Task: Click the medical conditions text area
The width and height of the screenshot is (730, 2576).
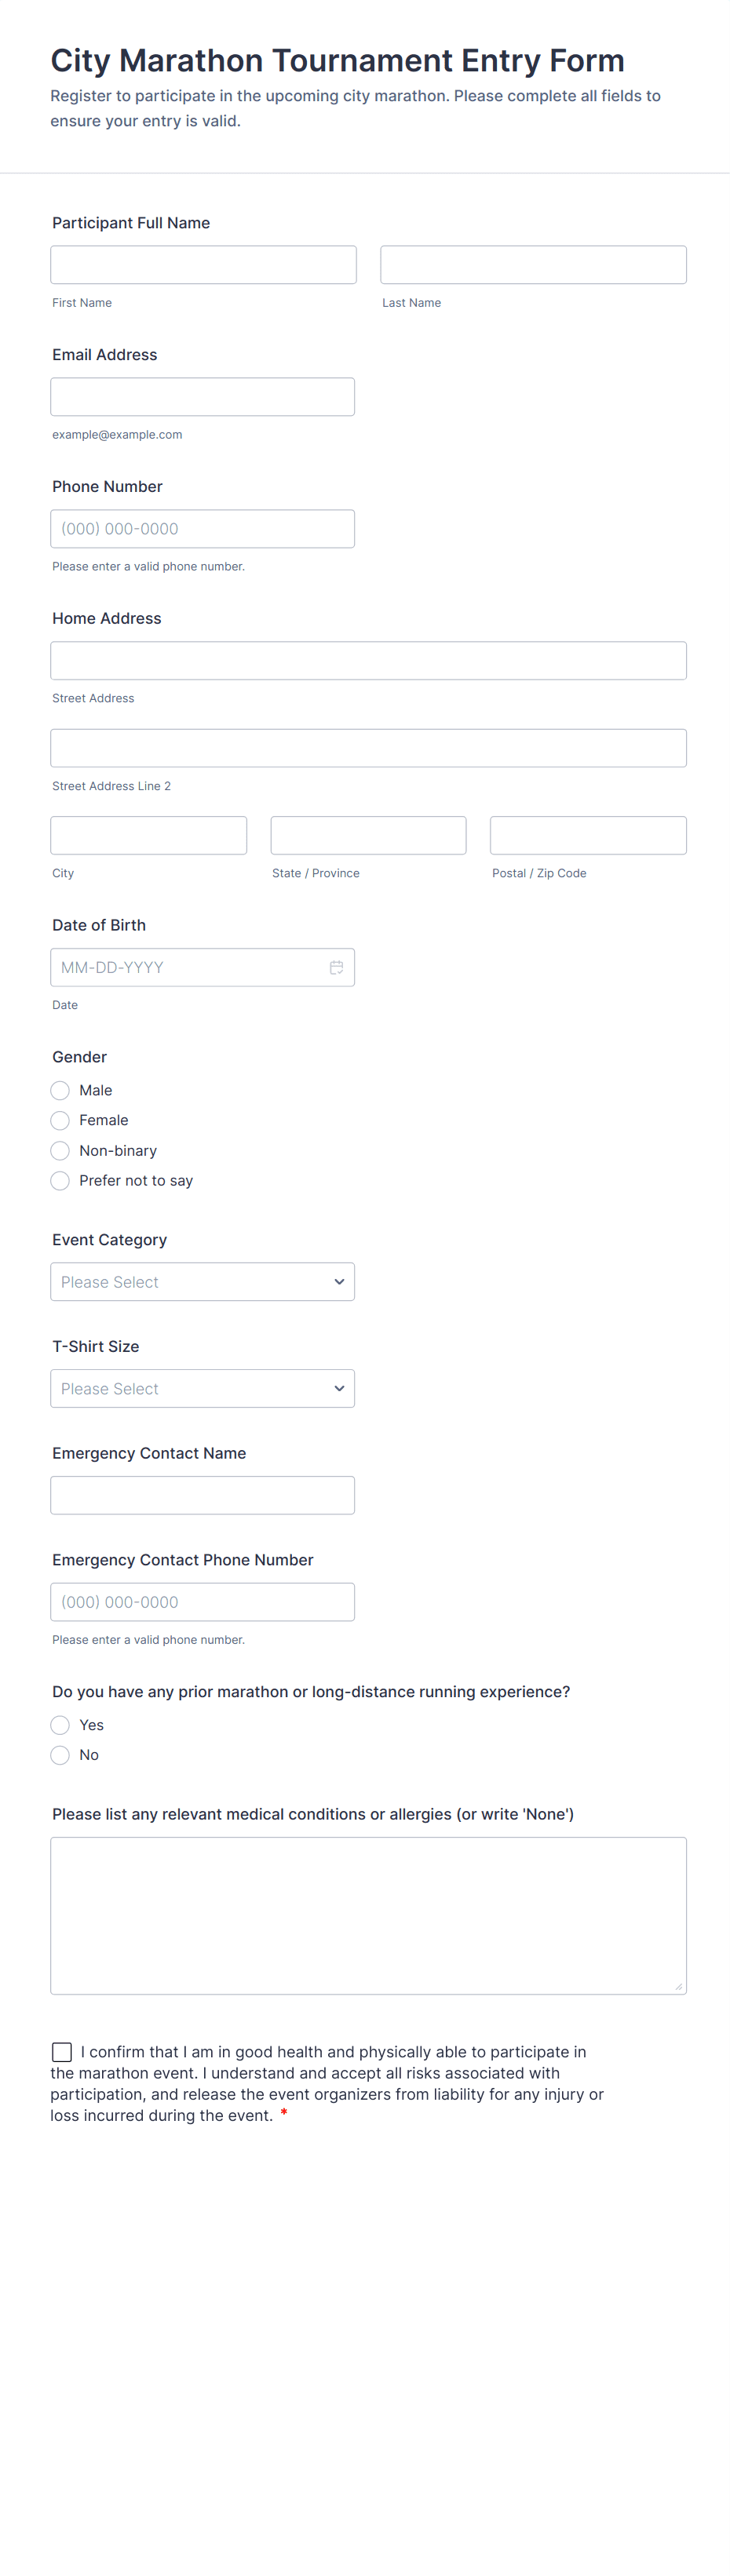Action: click(368, 1915)
